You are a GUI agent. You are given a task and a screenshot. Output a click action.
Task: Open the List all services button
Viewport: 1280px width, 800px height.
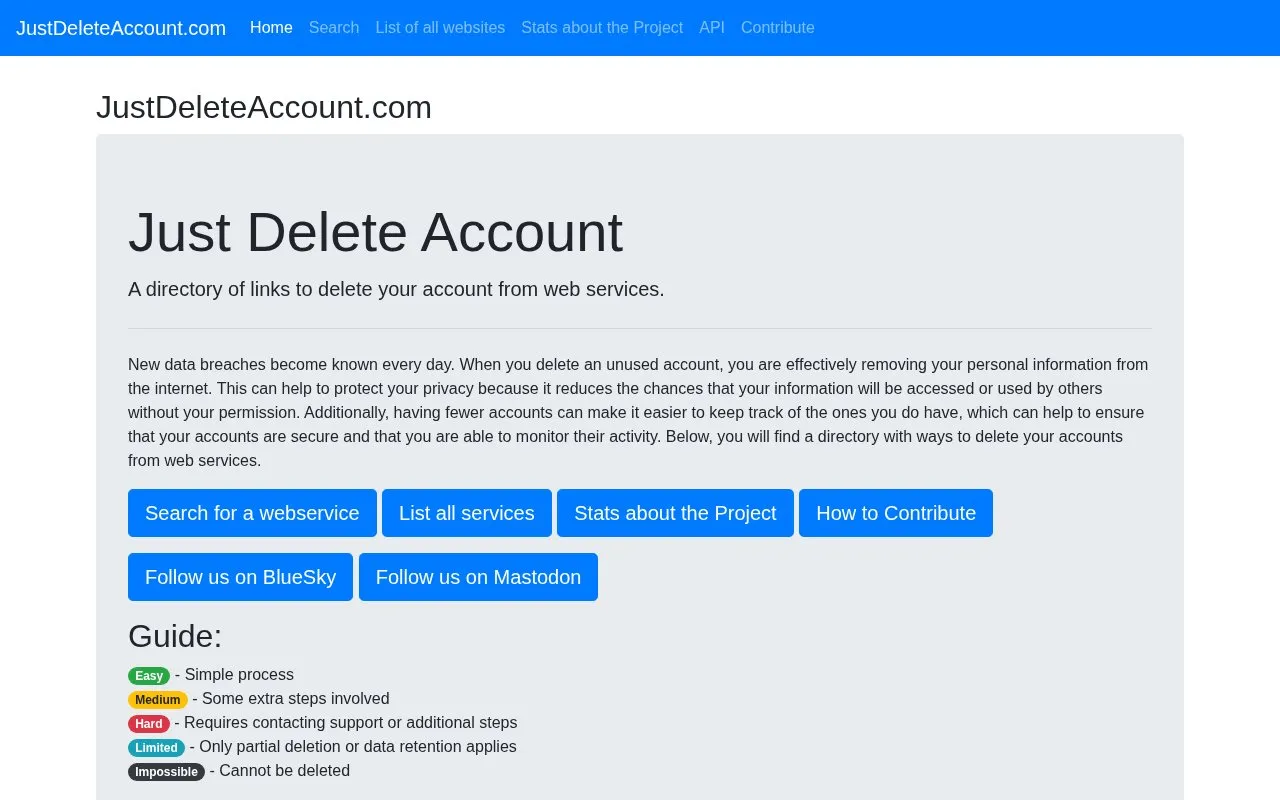(467, 513)
